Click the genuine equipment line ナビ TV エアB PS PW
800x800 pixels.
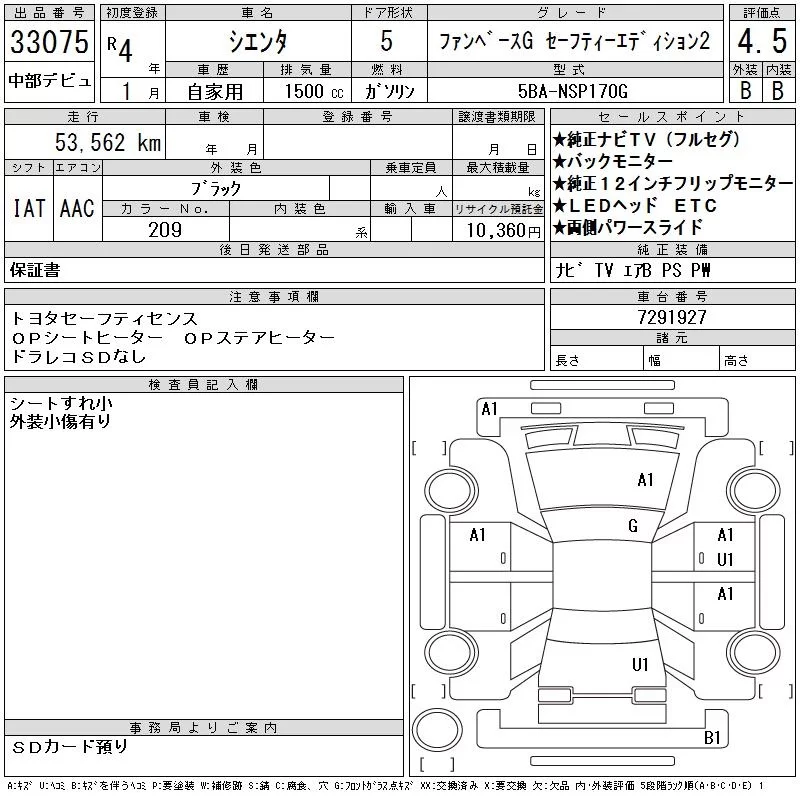pyautogui.click(x=633, y=270)
